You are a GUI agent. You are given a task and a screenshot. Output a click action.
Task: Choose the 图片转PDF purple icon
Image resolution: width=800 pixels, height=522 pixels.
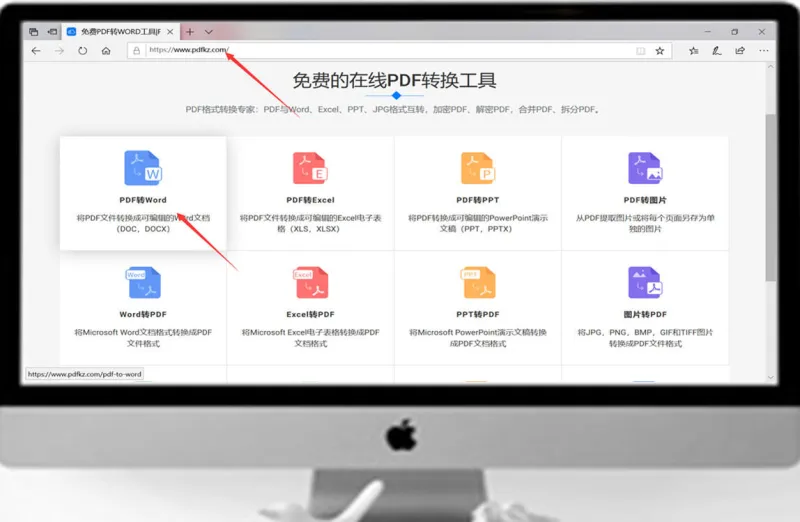pyautogui.click(x=645, y=282)
